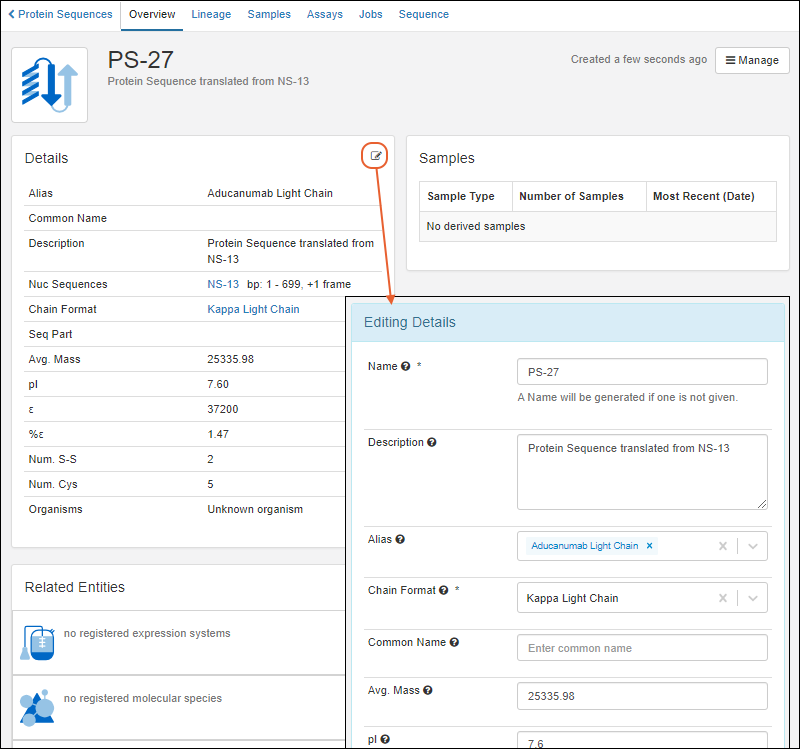Viewport: 800px width, 749px height.
Task: Expand the Alias dropdown arrow
Action: 753,546
